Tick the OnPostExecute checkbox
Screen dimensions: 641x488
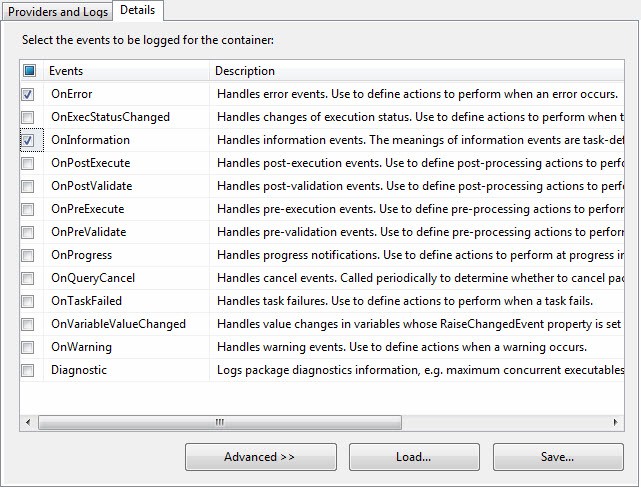[28, 163]
